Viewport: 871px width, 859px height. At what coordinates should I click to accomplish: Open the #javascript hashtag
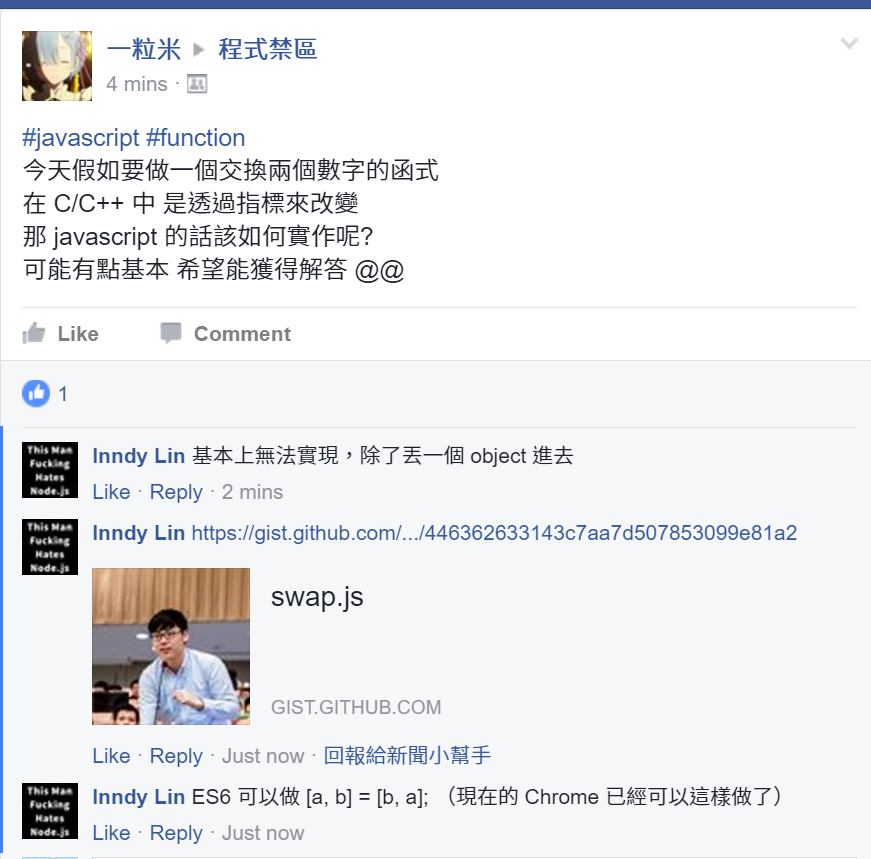[x=81, y=137]
